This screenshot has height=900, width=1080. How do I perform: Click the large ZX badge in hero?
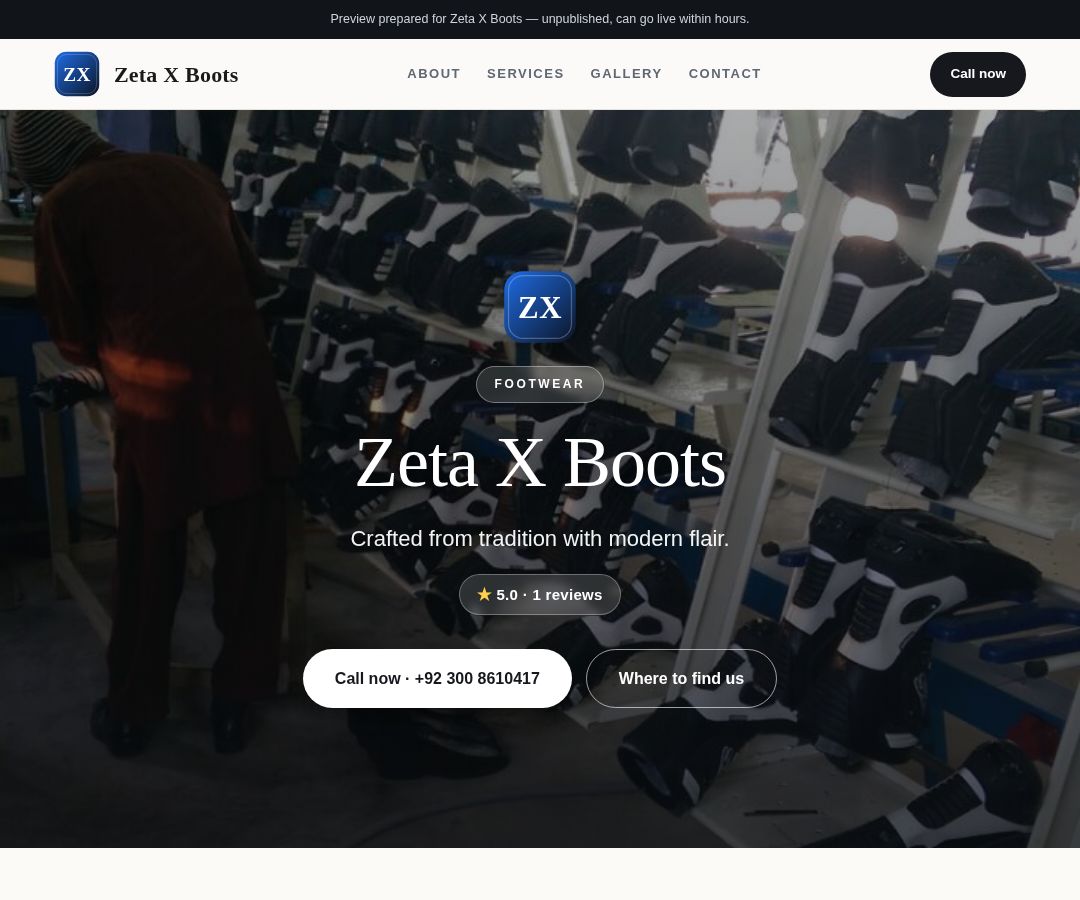point(540,307)
